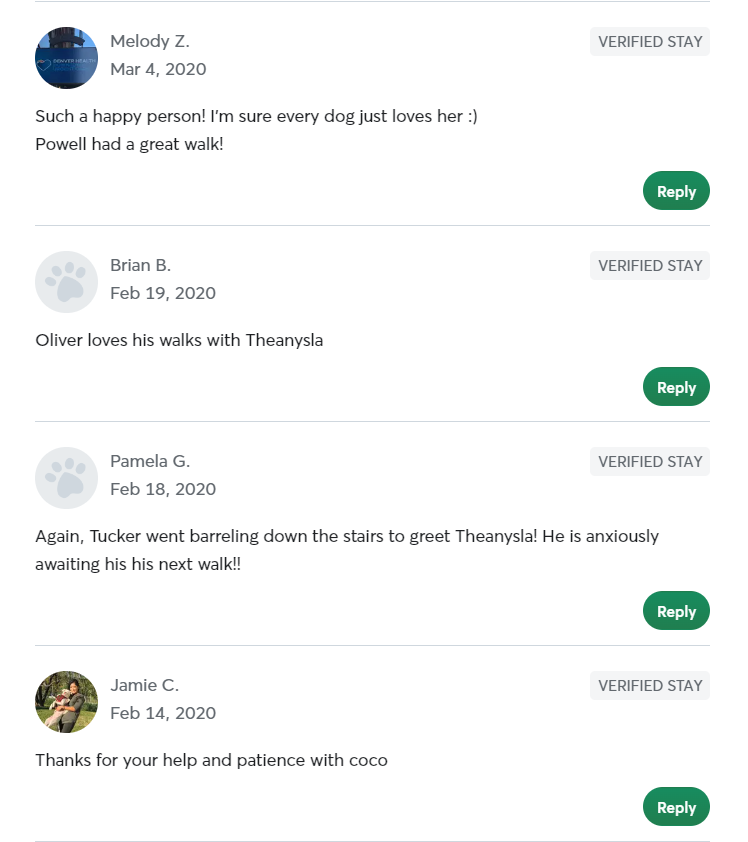This screenshot has height=842, width=748.
Task: Click the VERIFIED STAY badge on Pamela's review
Action: click(x=649, y=461)
